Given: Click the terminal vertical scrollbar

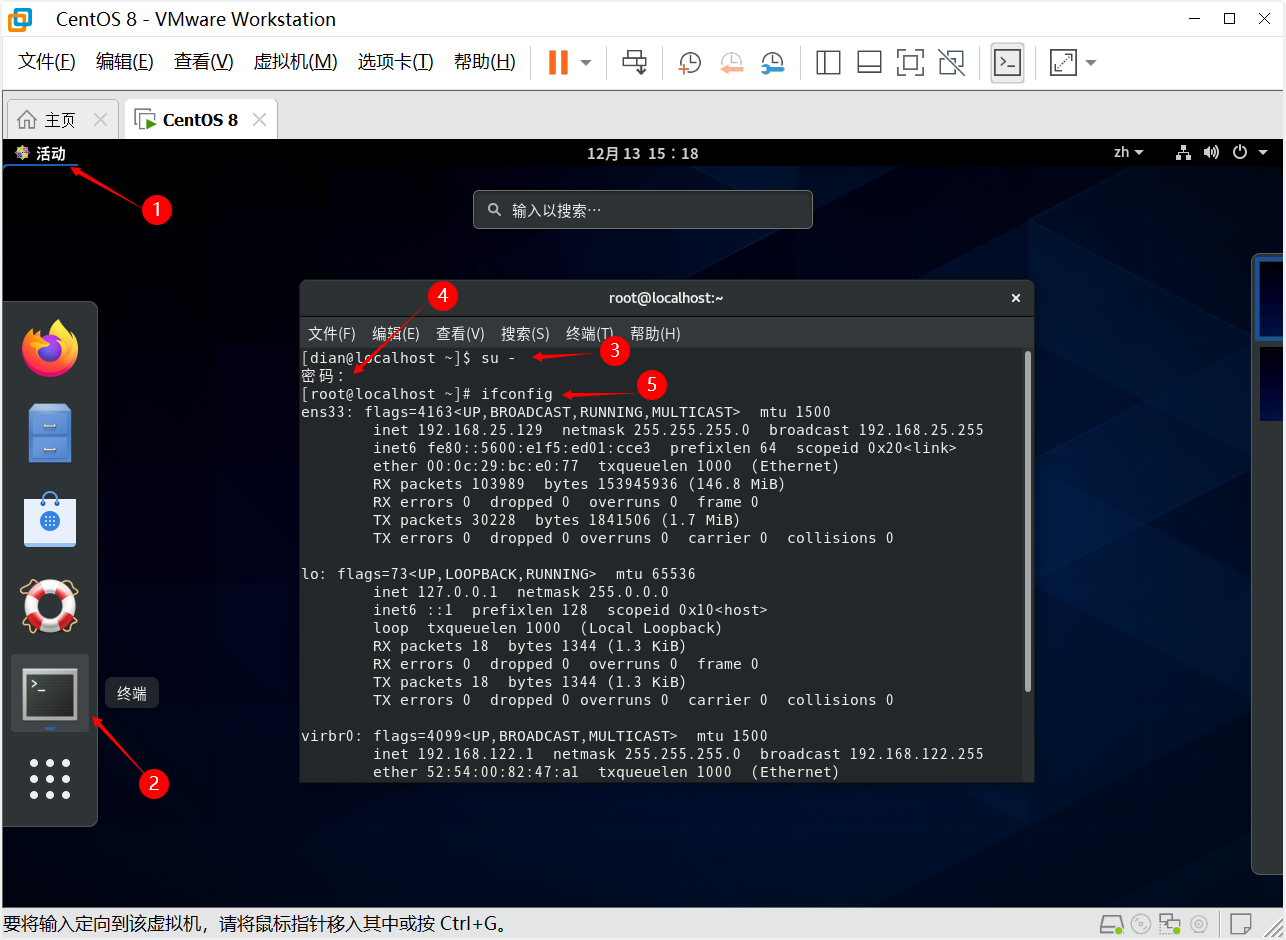Looking at the screenshot, I should pos(1027,520).
